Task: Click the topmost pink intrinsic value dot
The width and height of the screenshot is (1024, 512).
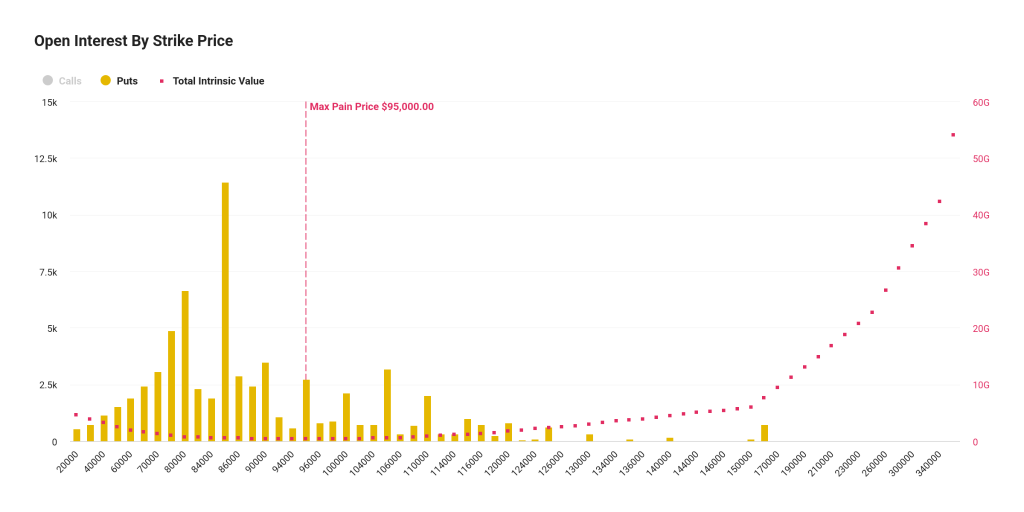Action: tap(953, 135)
